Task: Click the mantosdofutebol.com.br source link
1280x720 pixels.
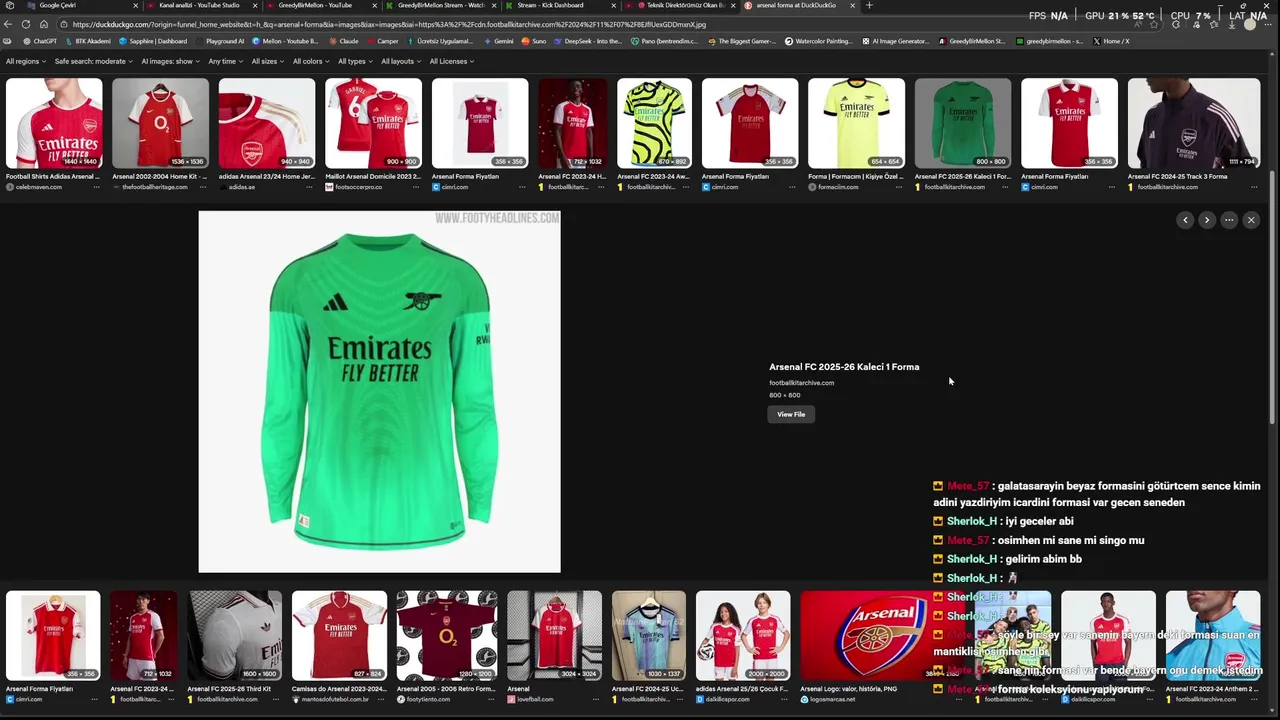Action: tap(336, 699)
